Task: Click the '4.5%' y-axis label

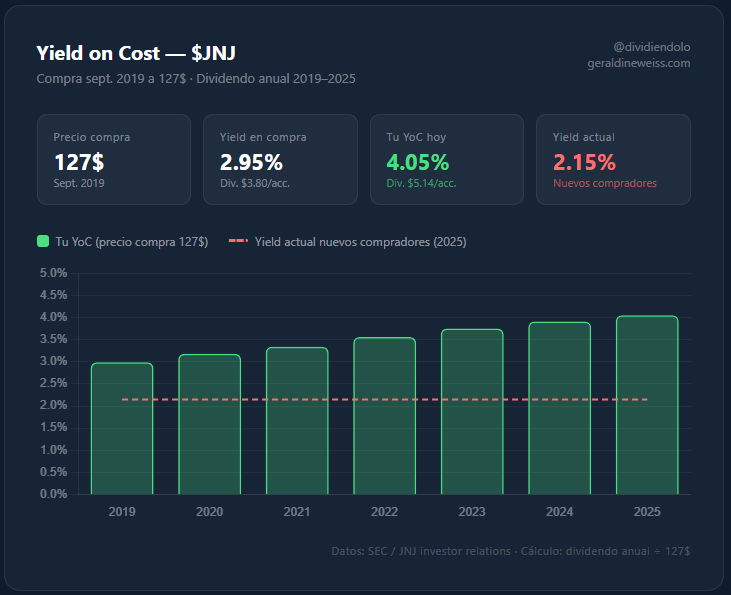Action: tap(54, 295)
